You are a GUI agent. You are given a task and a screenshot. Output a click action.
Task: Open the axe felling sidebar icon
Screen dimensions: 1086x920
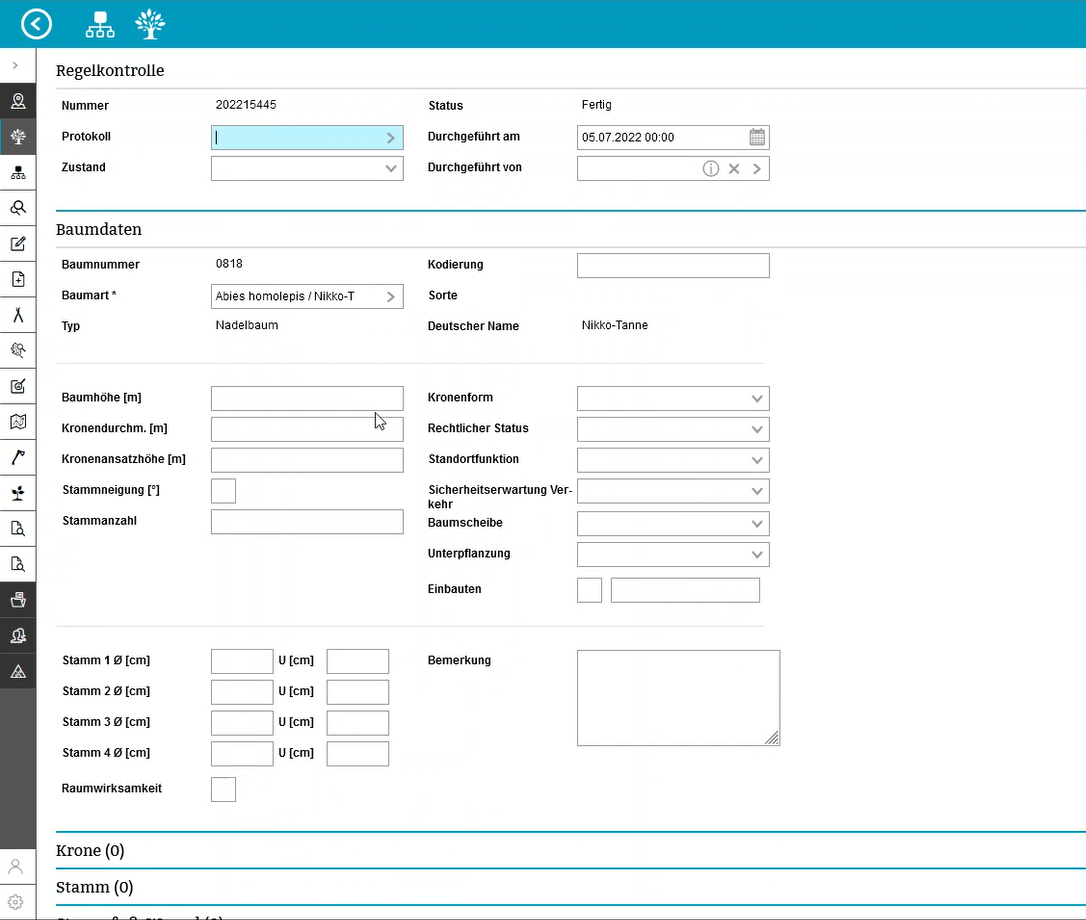(18, 457)
